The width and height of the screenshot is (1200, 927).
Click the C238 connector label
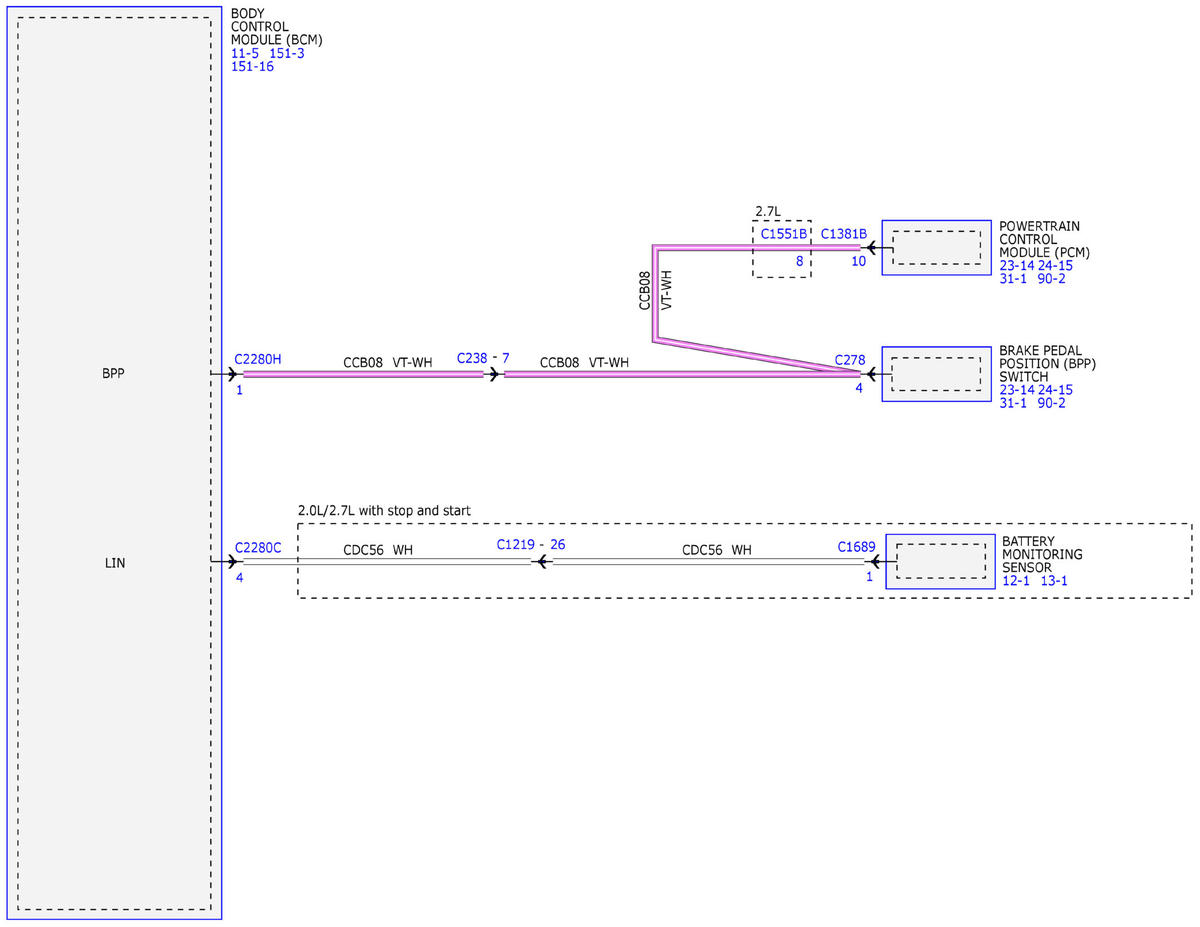(x=472, y=357)
